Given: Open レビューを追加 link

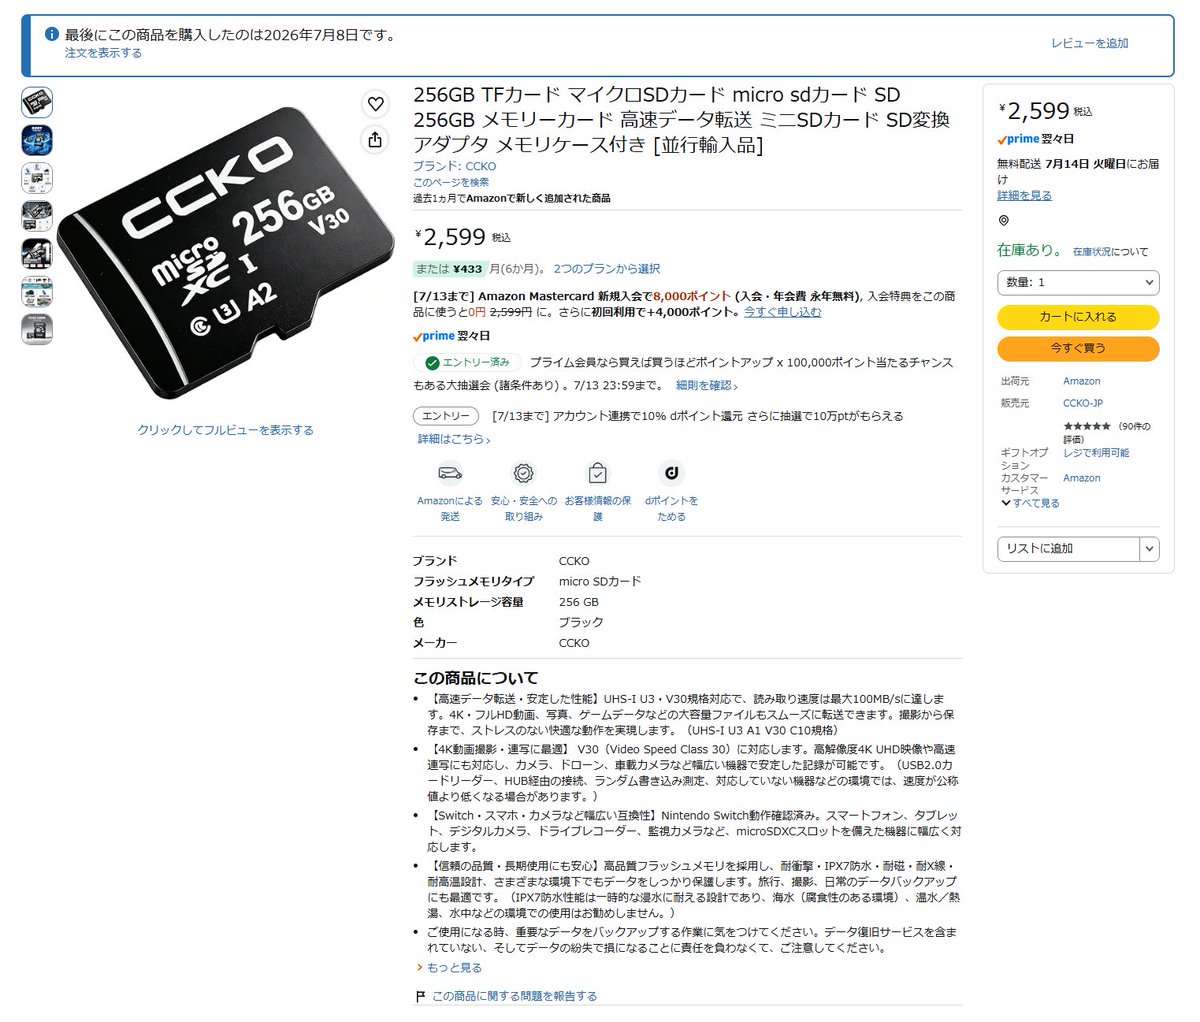Looking at the screenshot, I should (x=1089, y=43).
